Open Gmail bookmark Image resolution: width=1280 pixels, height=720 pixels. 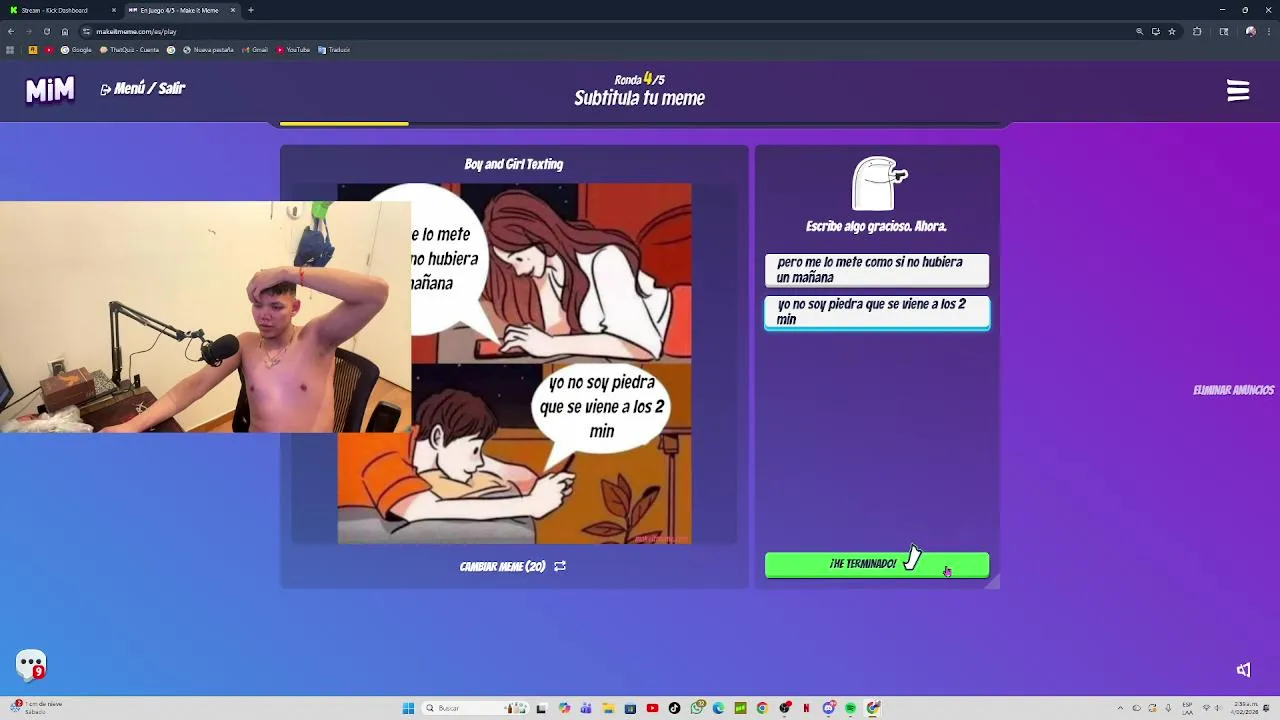[x=254, y=50]
